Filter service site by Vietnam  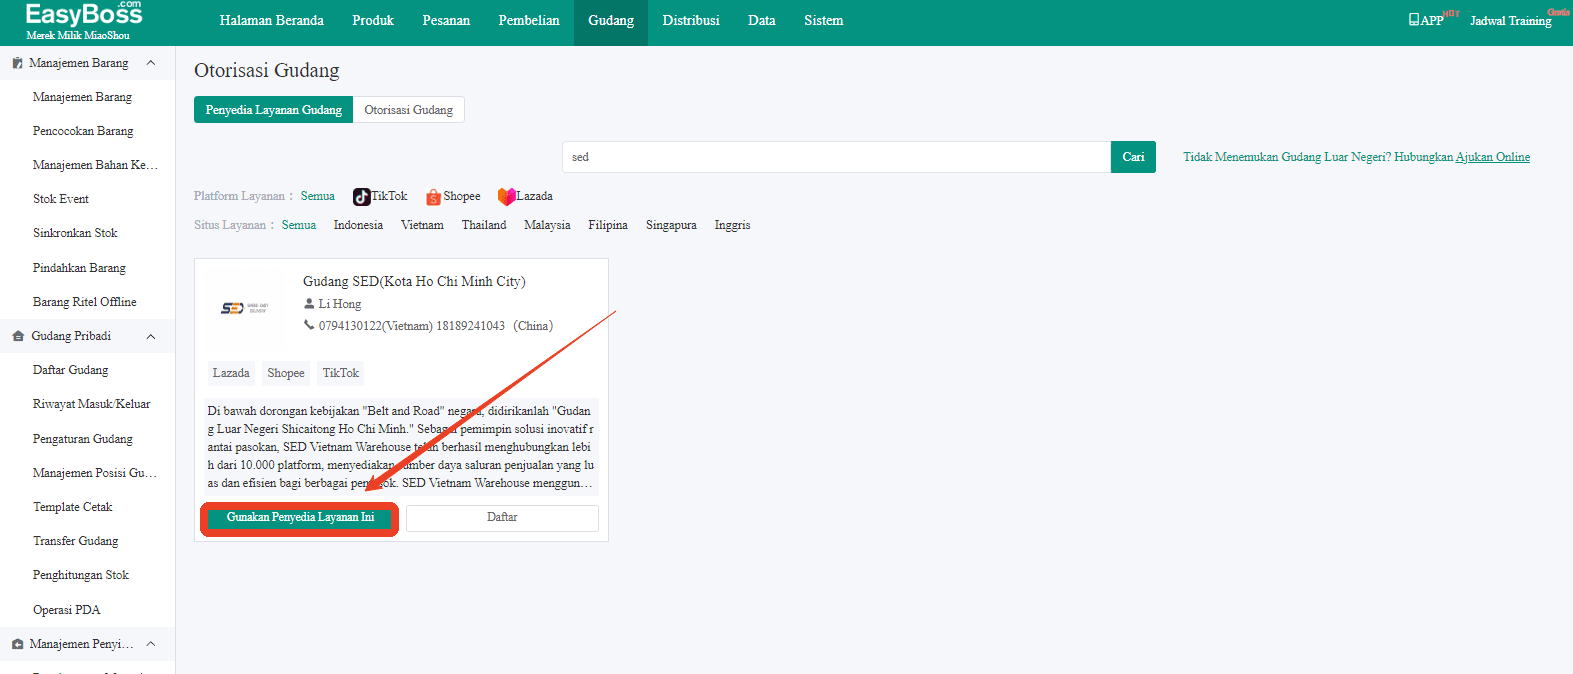(x=422, y=225)
